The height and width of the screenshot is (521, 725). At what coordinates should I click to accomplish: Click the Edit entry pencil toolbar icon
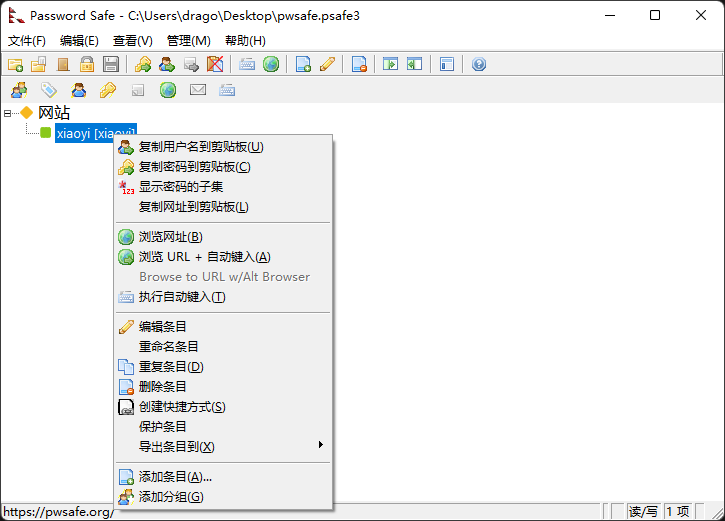[x=327, y=64]
